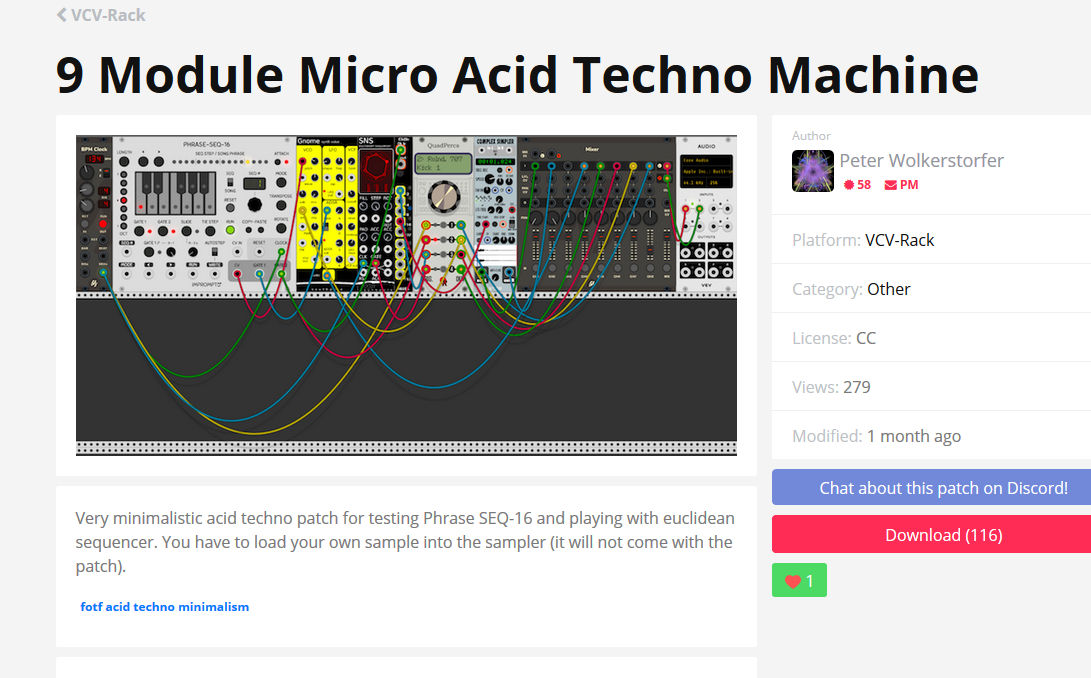Open Peter Wolkerstorfer's author profile

point(921,161)
